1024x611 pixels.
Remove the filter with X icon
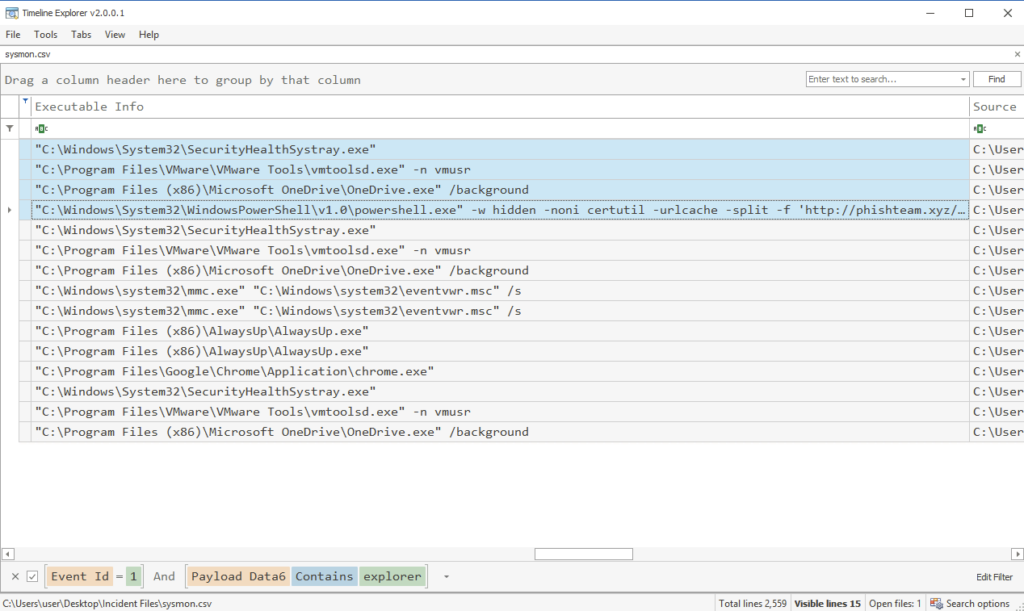pyautogui.click(x=15, y=576)
